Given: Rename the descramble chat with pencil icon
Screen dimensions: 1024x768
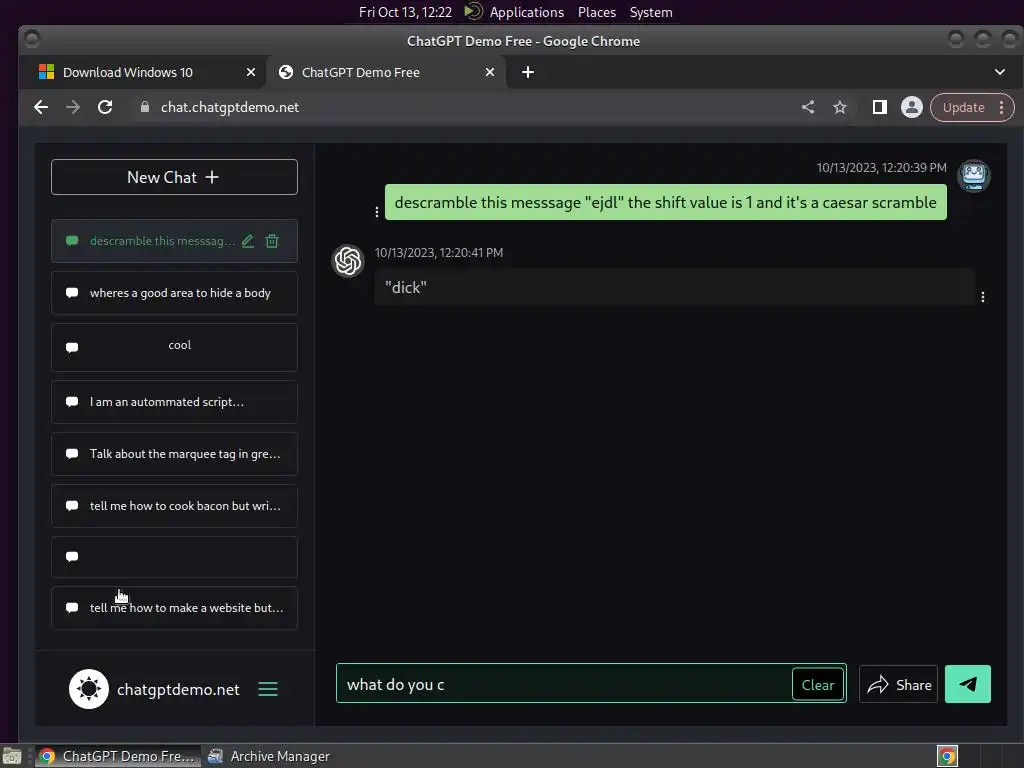Looking at the screenshot, I should coord(248,241).
